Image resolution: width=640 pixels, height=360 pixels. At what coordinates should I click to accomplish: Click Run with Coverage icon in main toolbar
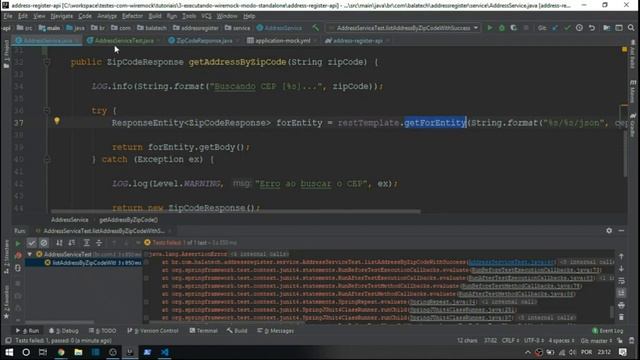tap(513, 28)
